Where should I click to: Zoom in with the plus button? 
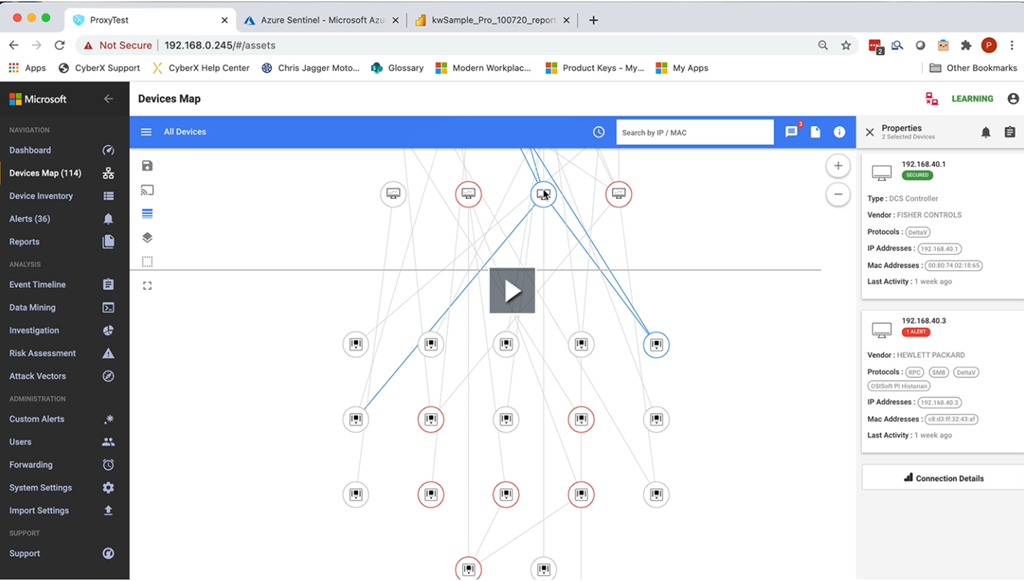[838, 166]
